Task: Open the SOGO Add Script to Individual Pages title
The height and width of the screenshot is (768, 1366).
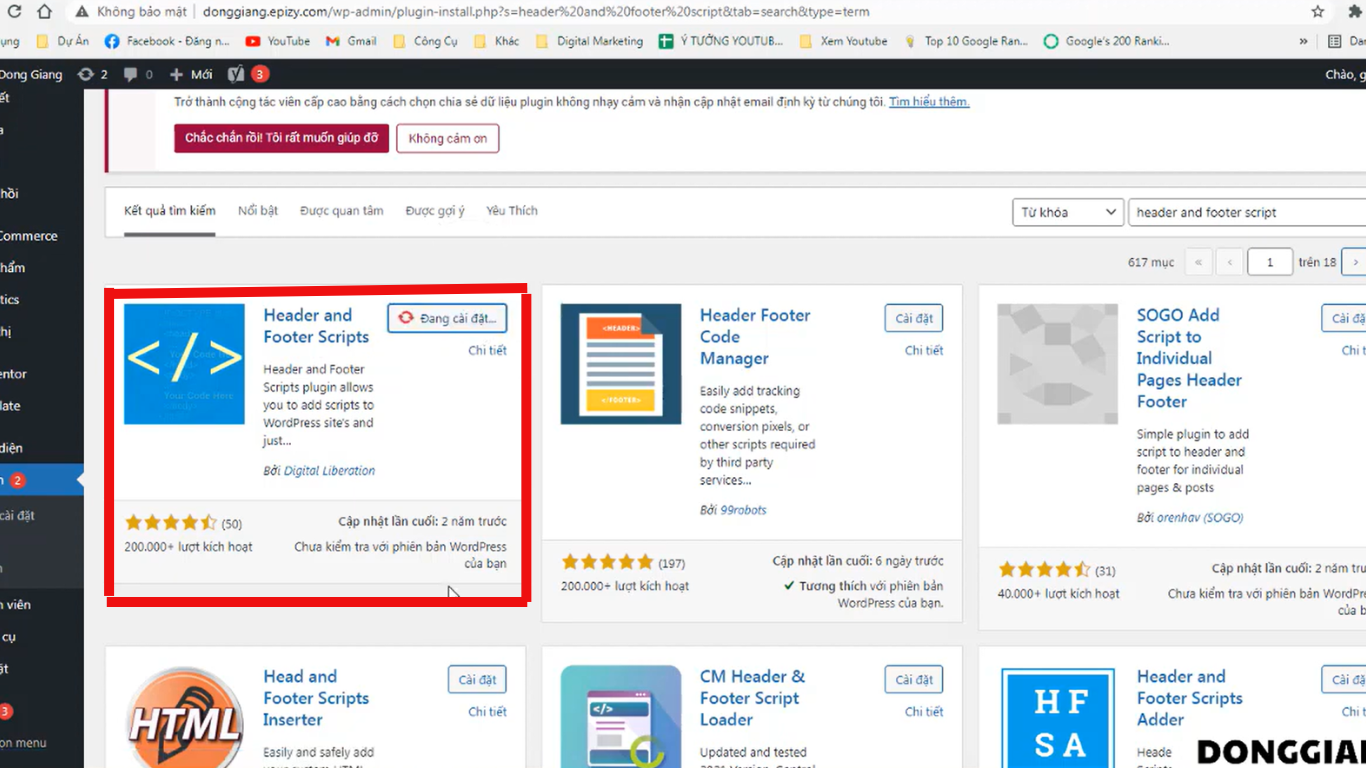Action: [1189, 358]
